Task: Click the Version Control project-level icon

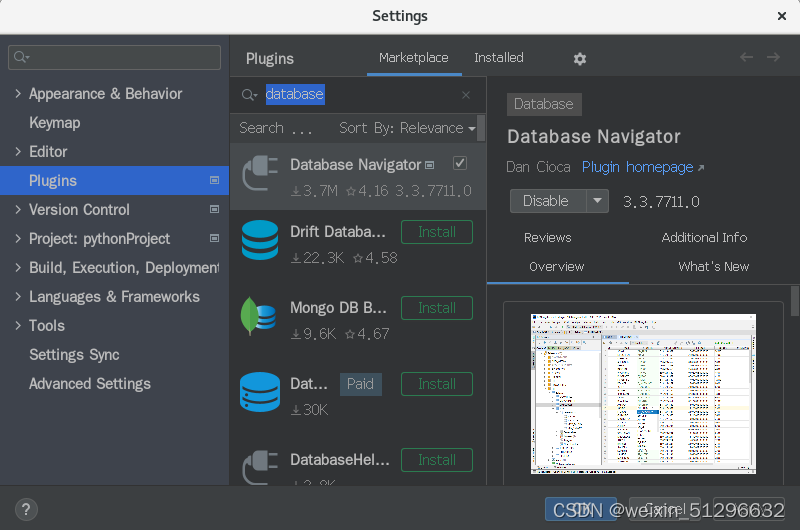Action: click(214, 209)
